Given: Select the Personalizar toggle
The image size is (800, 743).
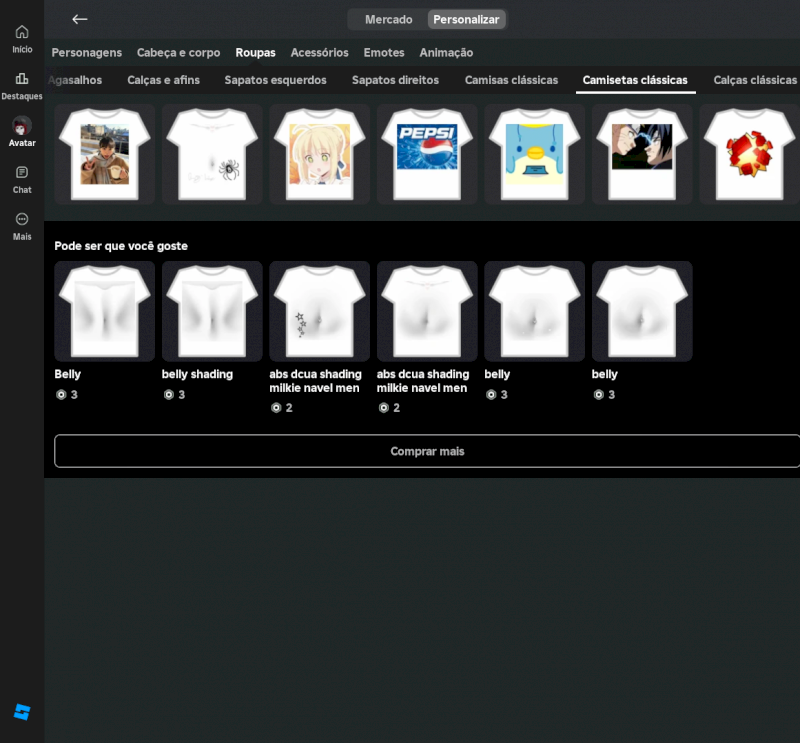Looking at the screenshot, I should 466,19.
